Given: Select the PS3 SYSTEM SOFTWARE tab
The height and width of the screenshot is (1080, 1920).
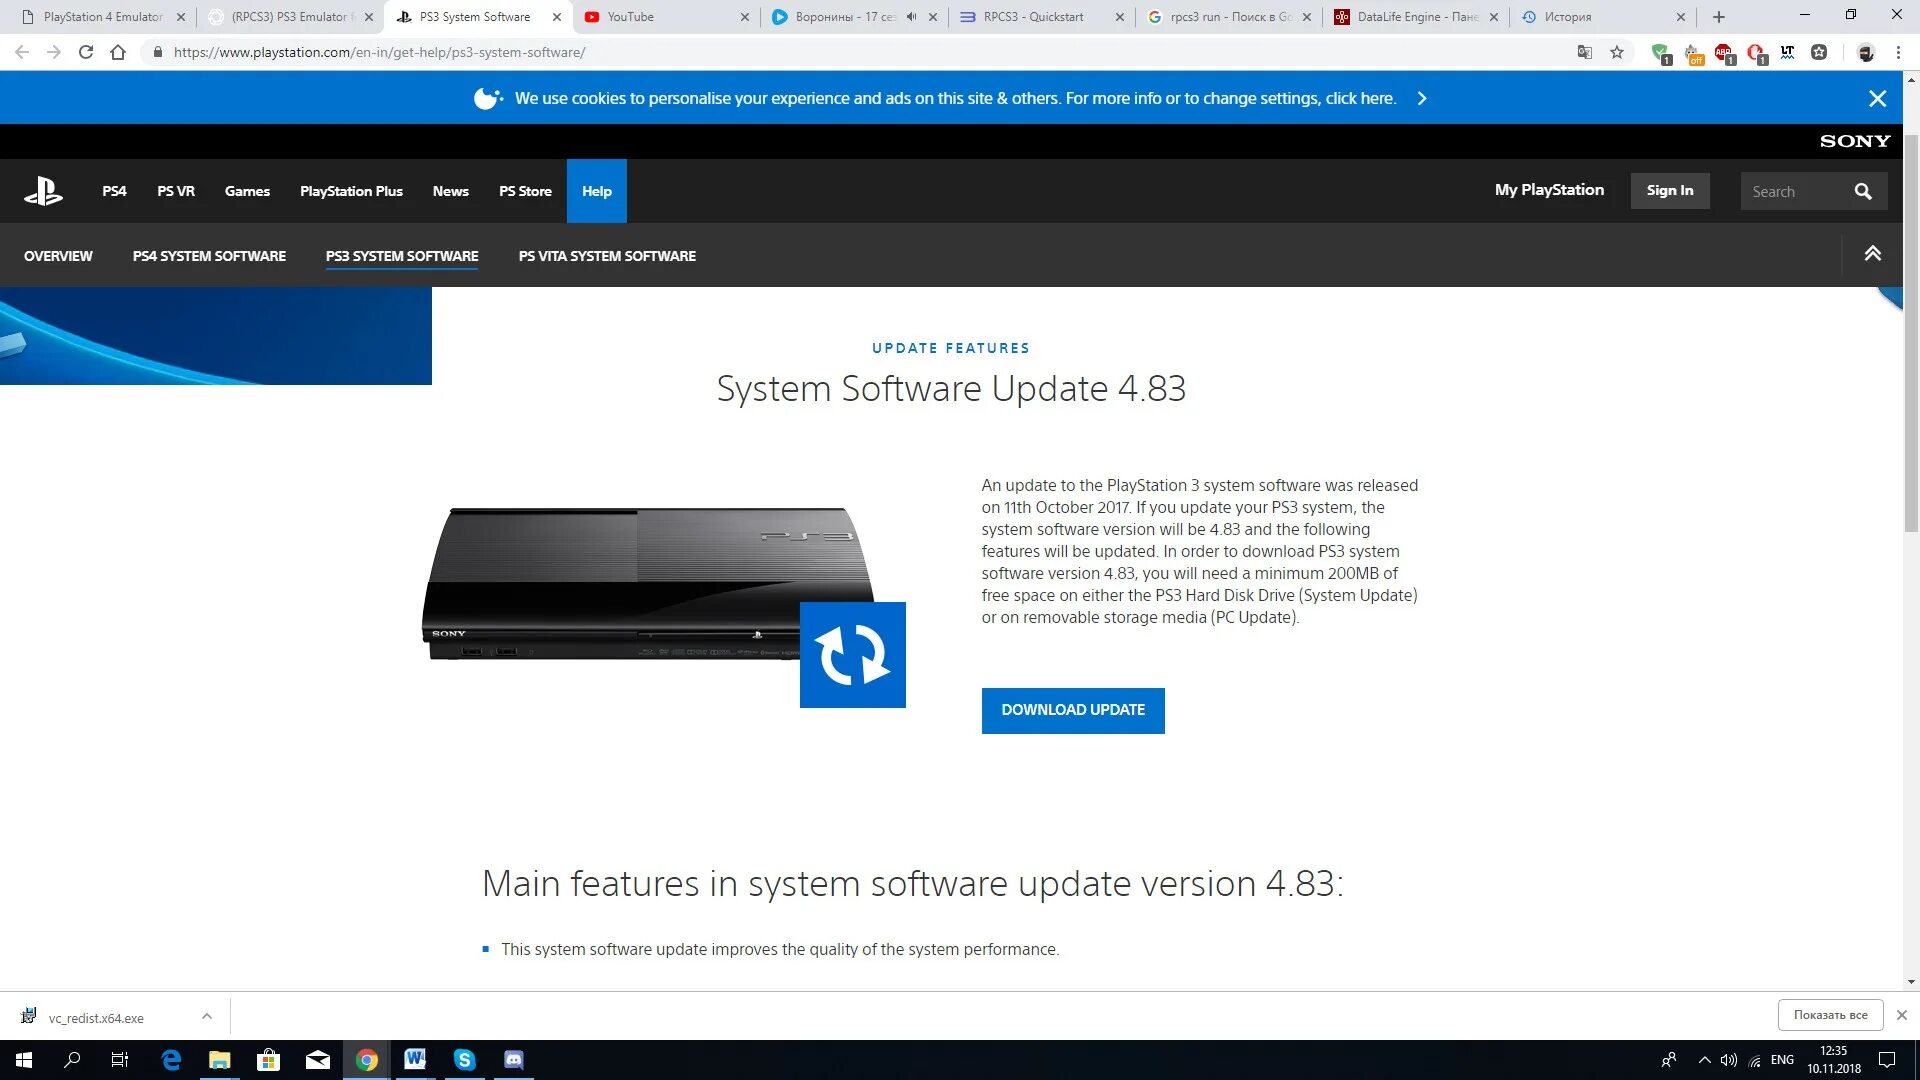Looking at the screenshot, I should tap(402, 256).
